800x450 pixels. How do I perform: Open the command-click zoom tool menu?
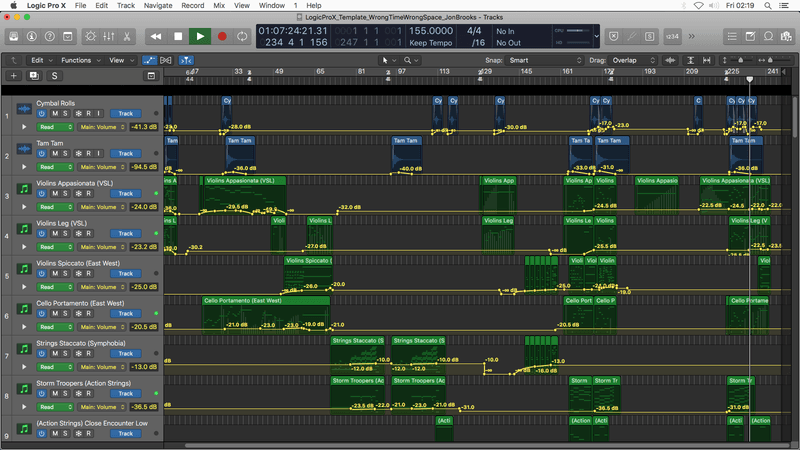pos(411,60)
